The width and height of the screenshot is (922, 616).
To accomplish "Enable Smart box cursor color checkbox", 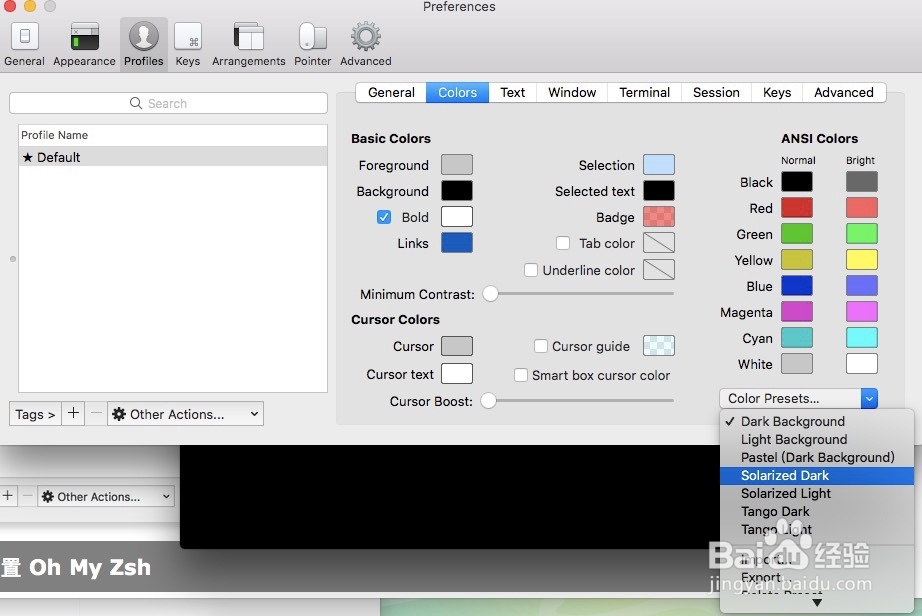I will 520,375.
